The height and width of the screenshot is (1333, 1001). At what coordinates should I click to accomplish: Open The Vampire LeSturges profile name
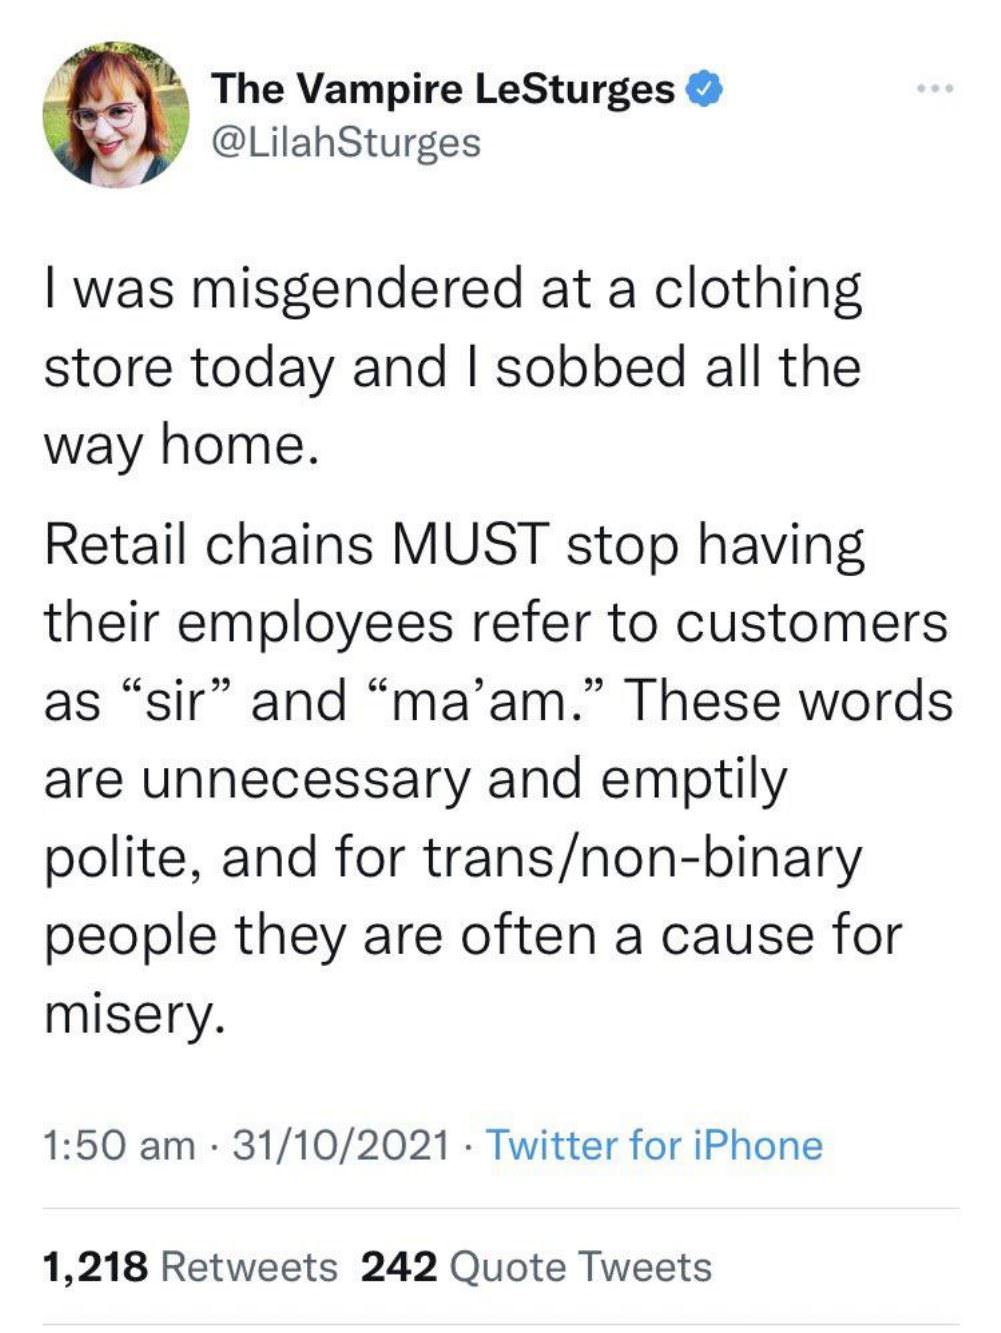coord(443,89)
